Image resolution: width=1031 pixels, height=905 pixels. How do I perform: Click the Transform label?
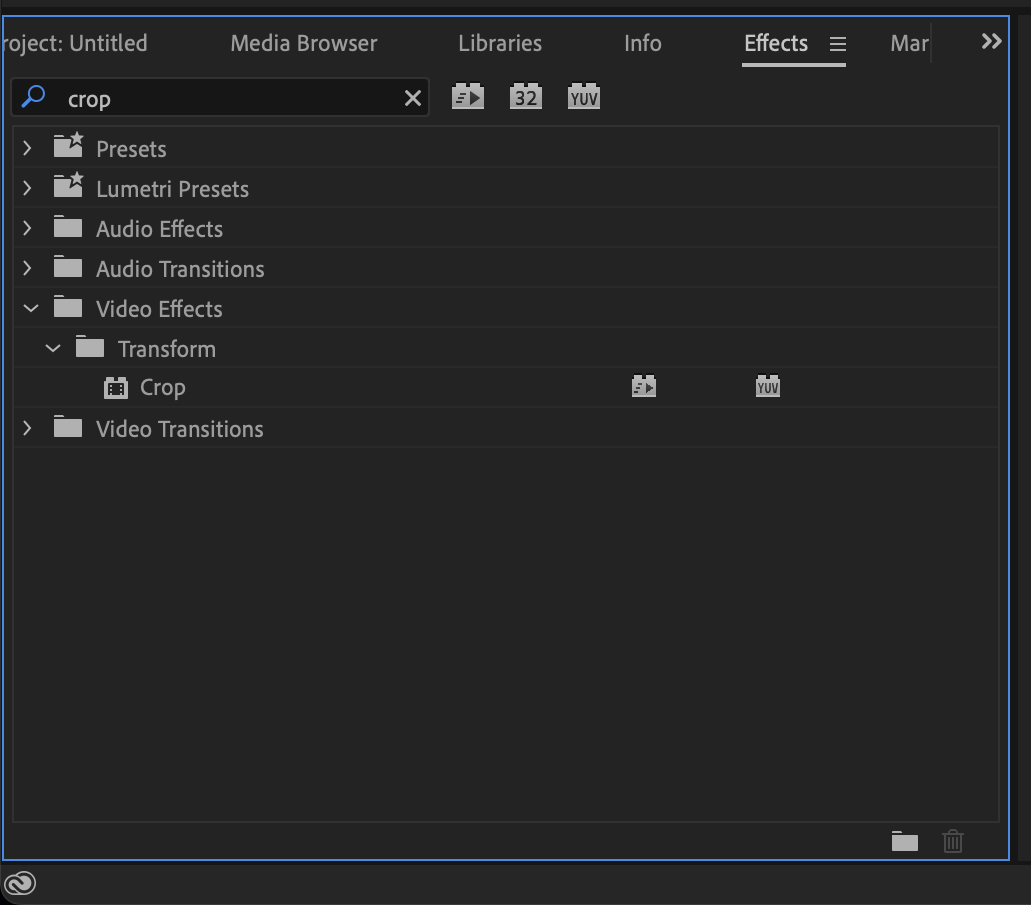point(166,349)
